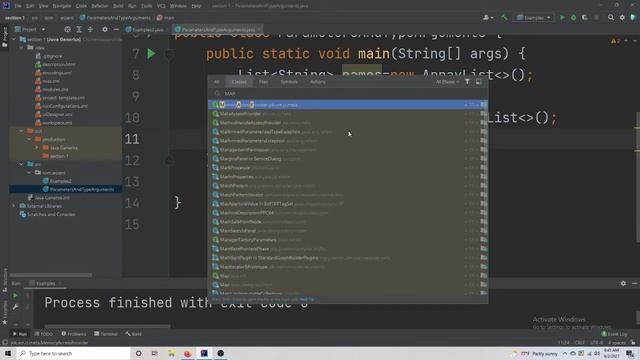Open Run panel settings gear
640x360 pixels.
(623, 283)
